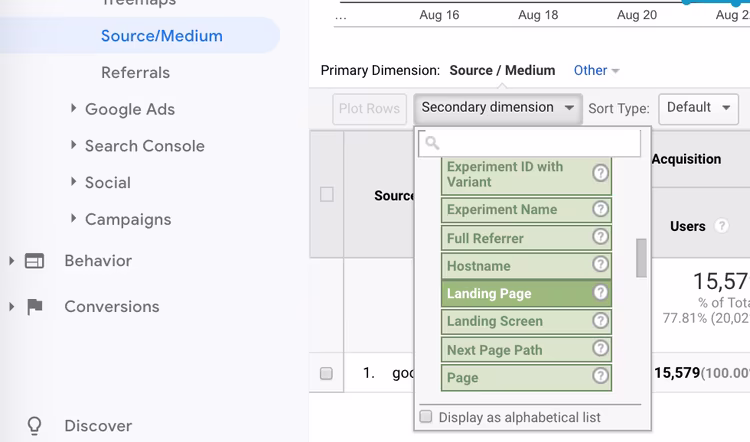Focus the secondary dimension search field
This screenshot has height=442, width=750.
[x=529, y=143]
